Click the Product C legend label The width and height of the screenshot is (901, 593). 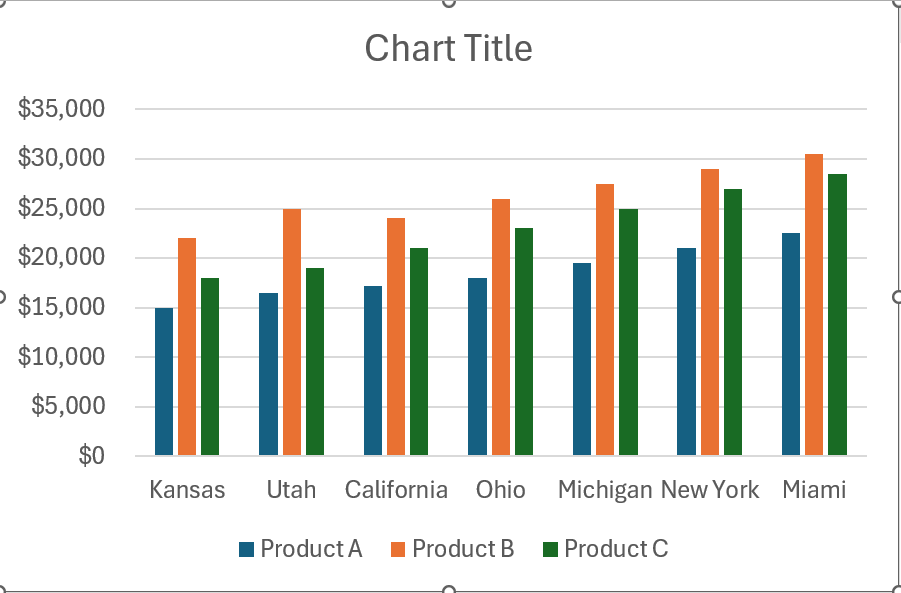click(616, 549)
